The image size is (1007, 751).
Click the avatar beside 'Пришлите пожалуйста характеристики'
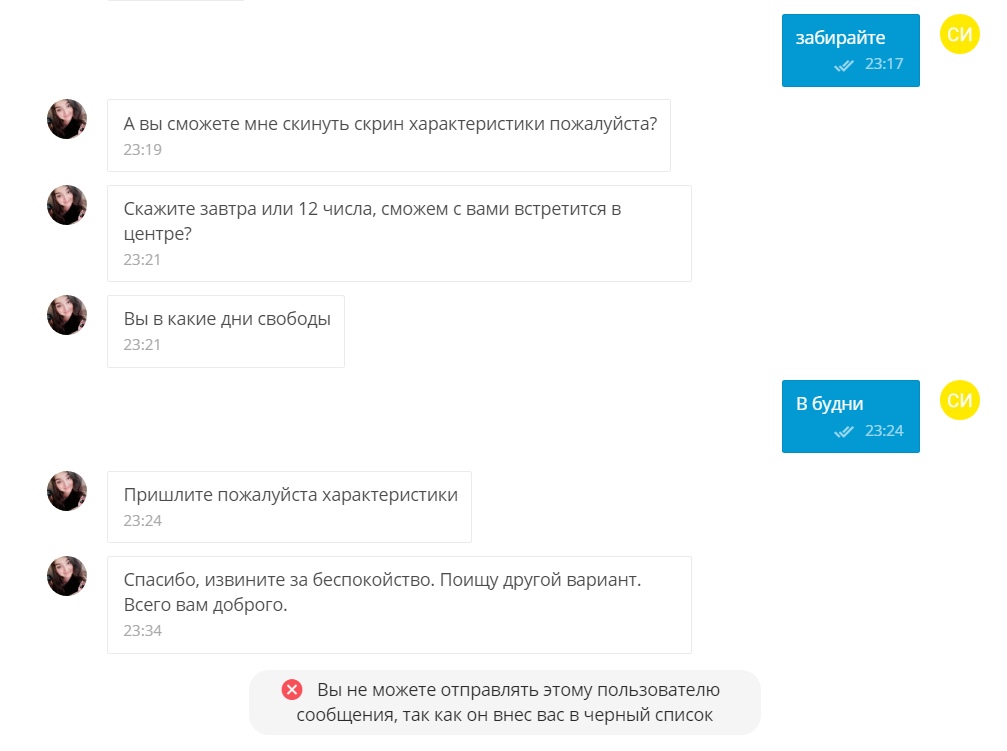(x=67, y=491)
